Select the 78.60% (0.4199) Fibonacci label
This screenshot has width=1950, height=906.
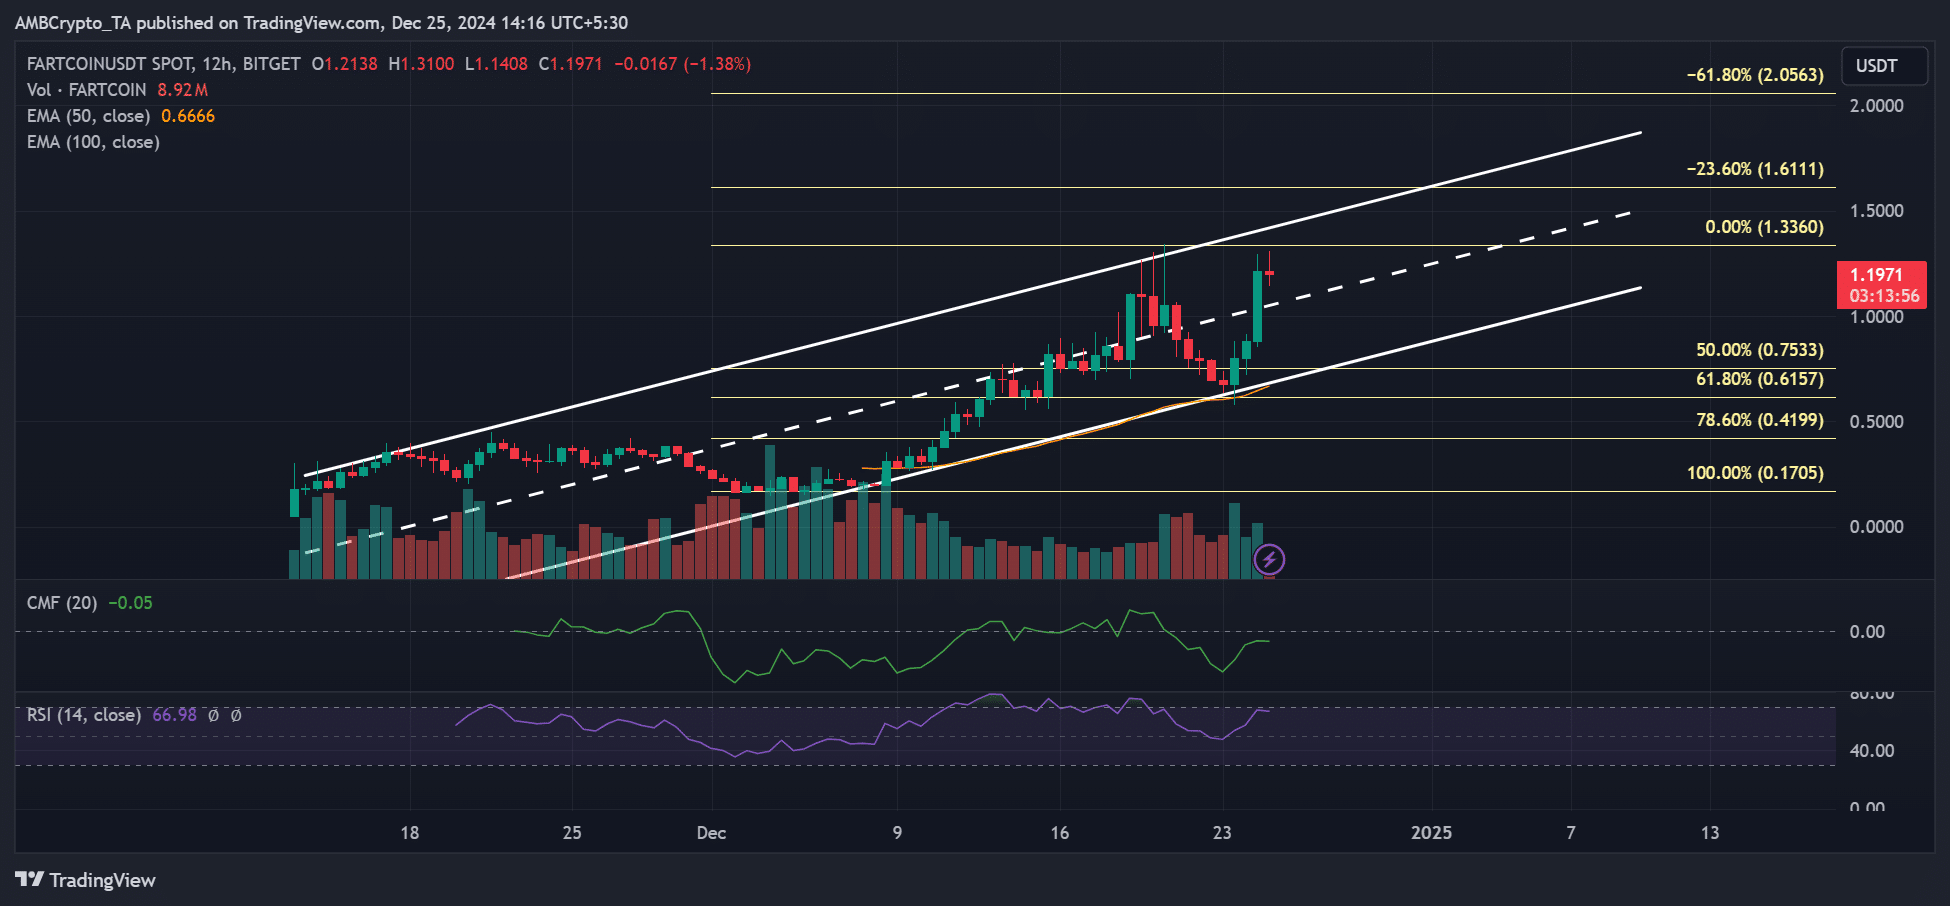pos(1760,420)
